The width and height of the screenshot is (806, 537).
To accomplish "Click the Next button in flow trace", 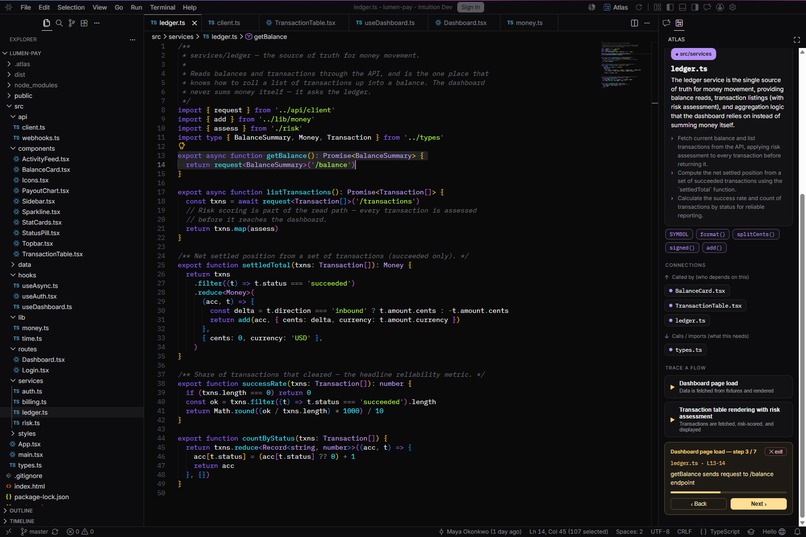I will (758, 504).
